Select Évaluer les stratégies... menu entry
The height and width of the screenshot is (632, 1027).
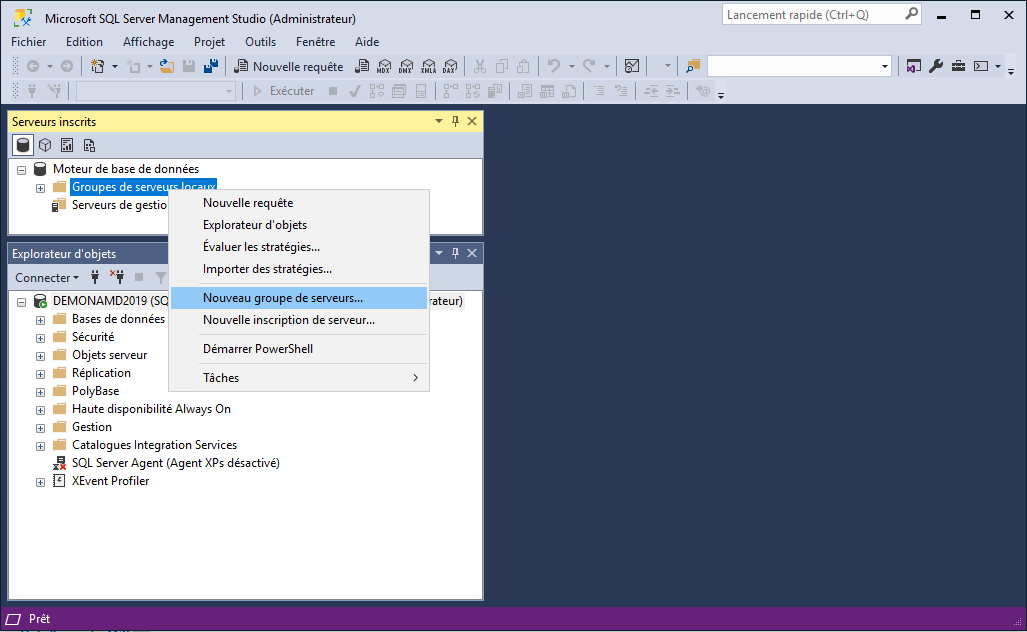click(299, 247)
